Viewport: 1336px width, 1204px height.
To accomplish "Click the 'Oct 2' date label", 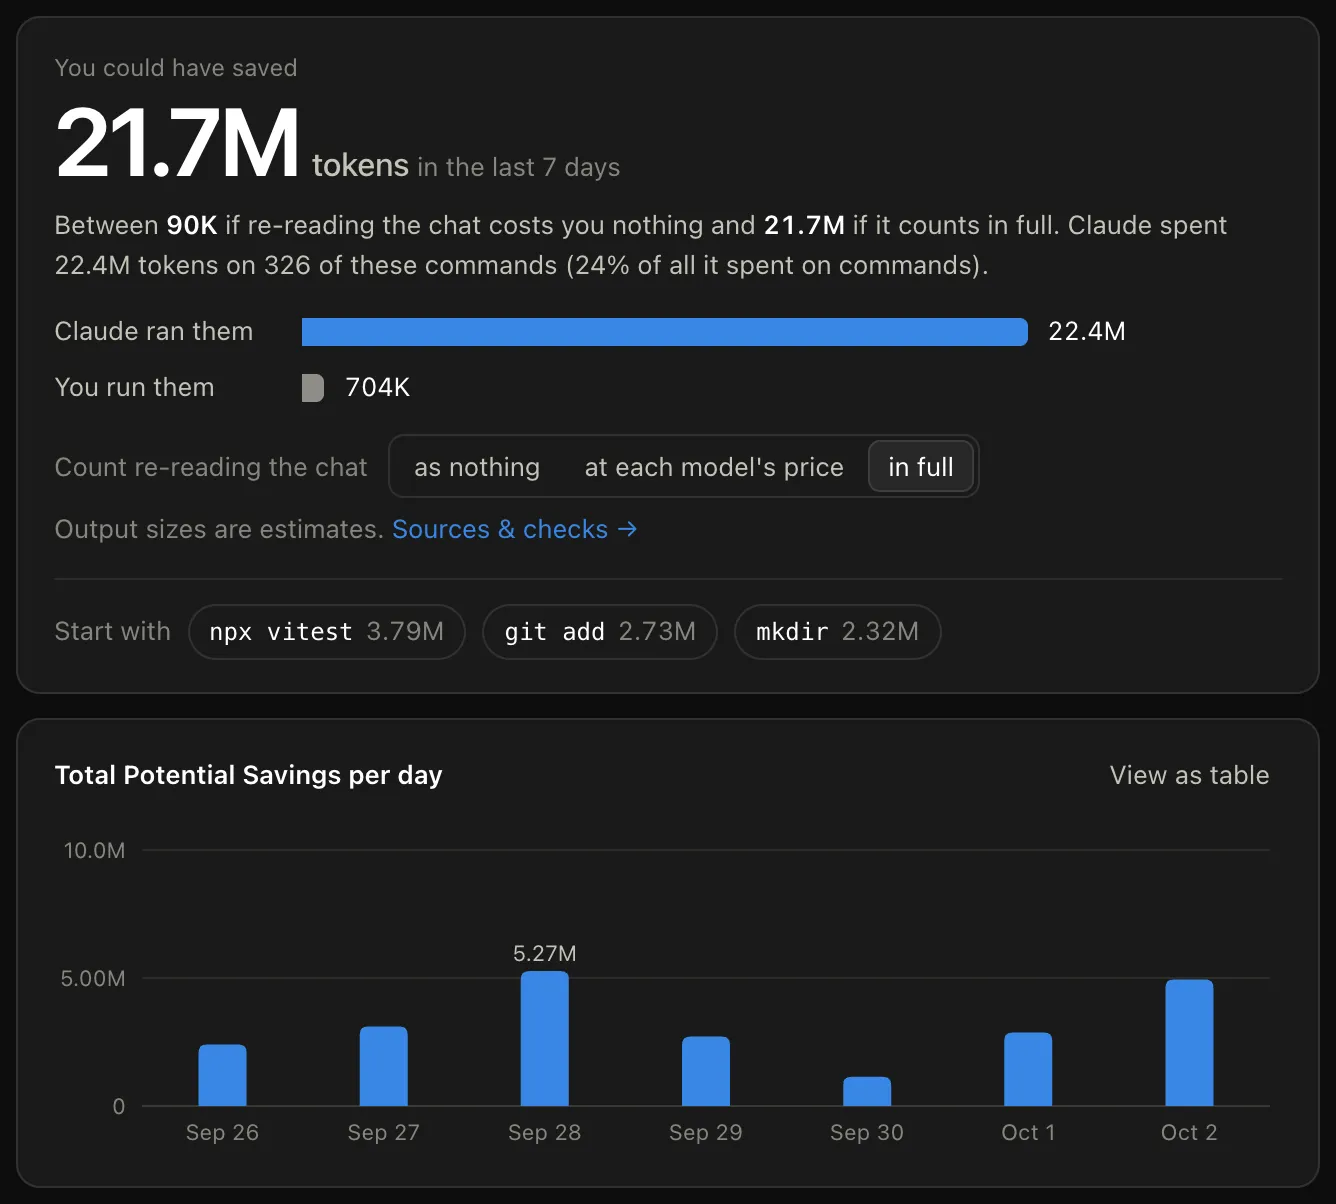I will (x=1189, y=1133).
